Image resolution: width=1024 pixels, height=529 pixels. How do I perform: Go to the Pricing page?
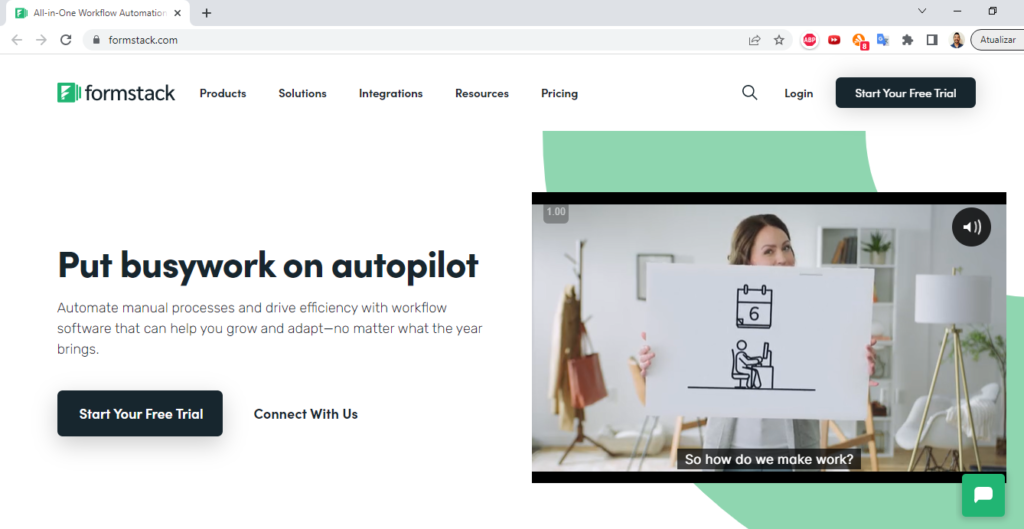[x=559, y=93]
